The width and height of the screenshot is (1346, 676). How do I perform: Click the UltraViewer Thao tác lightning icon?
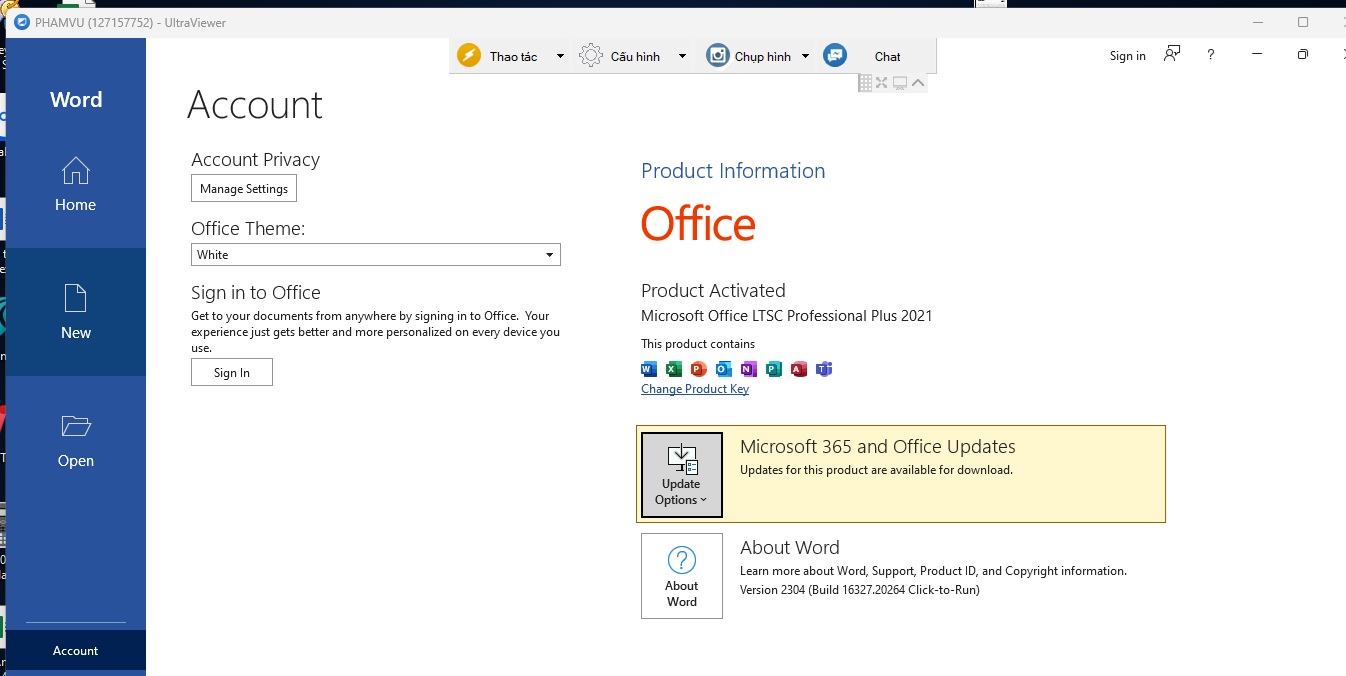[x=469, y=56]
